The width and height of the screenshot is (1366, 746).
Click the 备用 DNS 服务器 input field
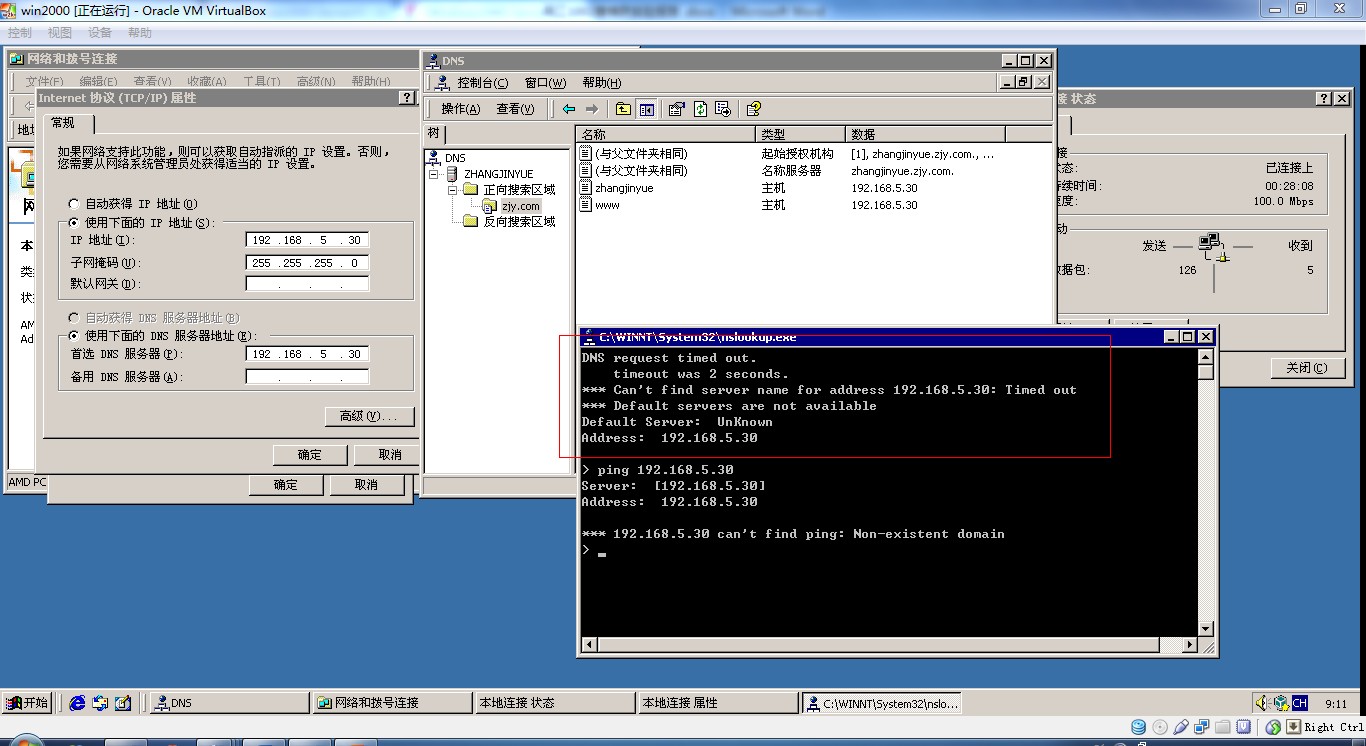307,377
